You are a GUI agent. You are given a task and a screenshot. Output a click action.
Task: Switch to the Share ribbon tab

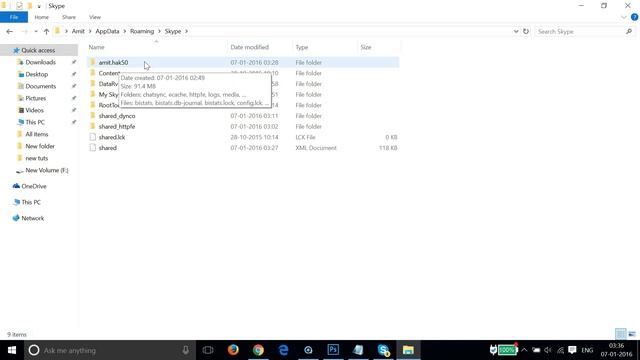point(69,17)
